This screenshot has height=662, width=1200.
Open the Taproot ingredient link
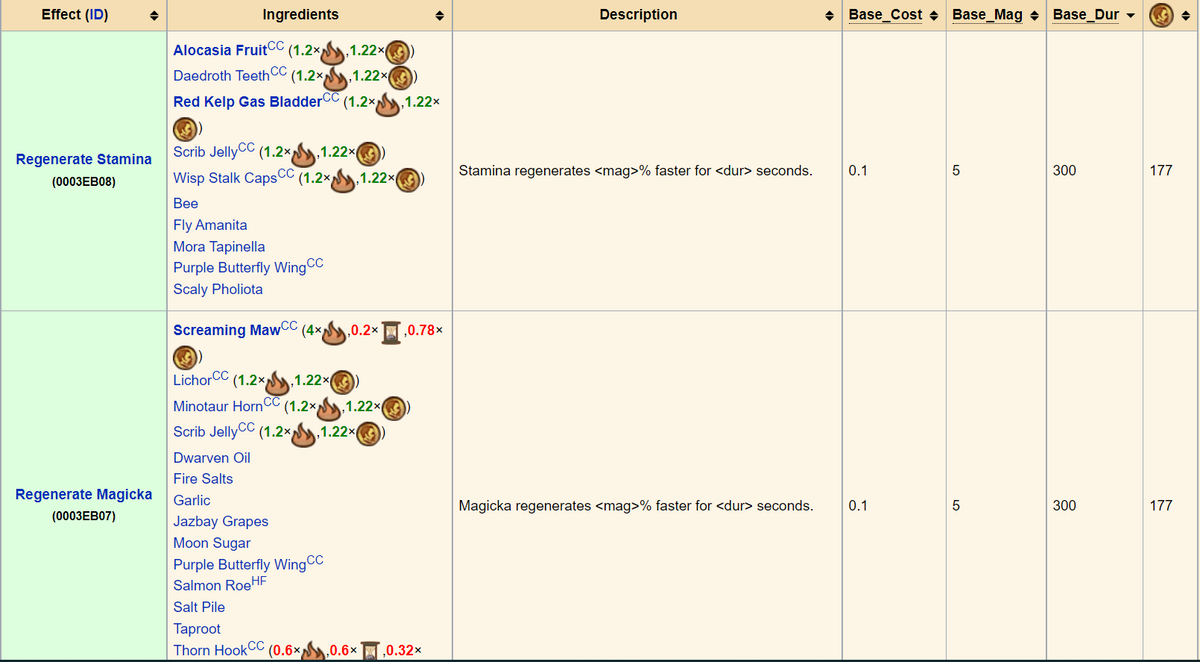pyautogui.click(x=197, y=629)
